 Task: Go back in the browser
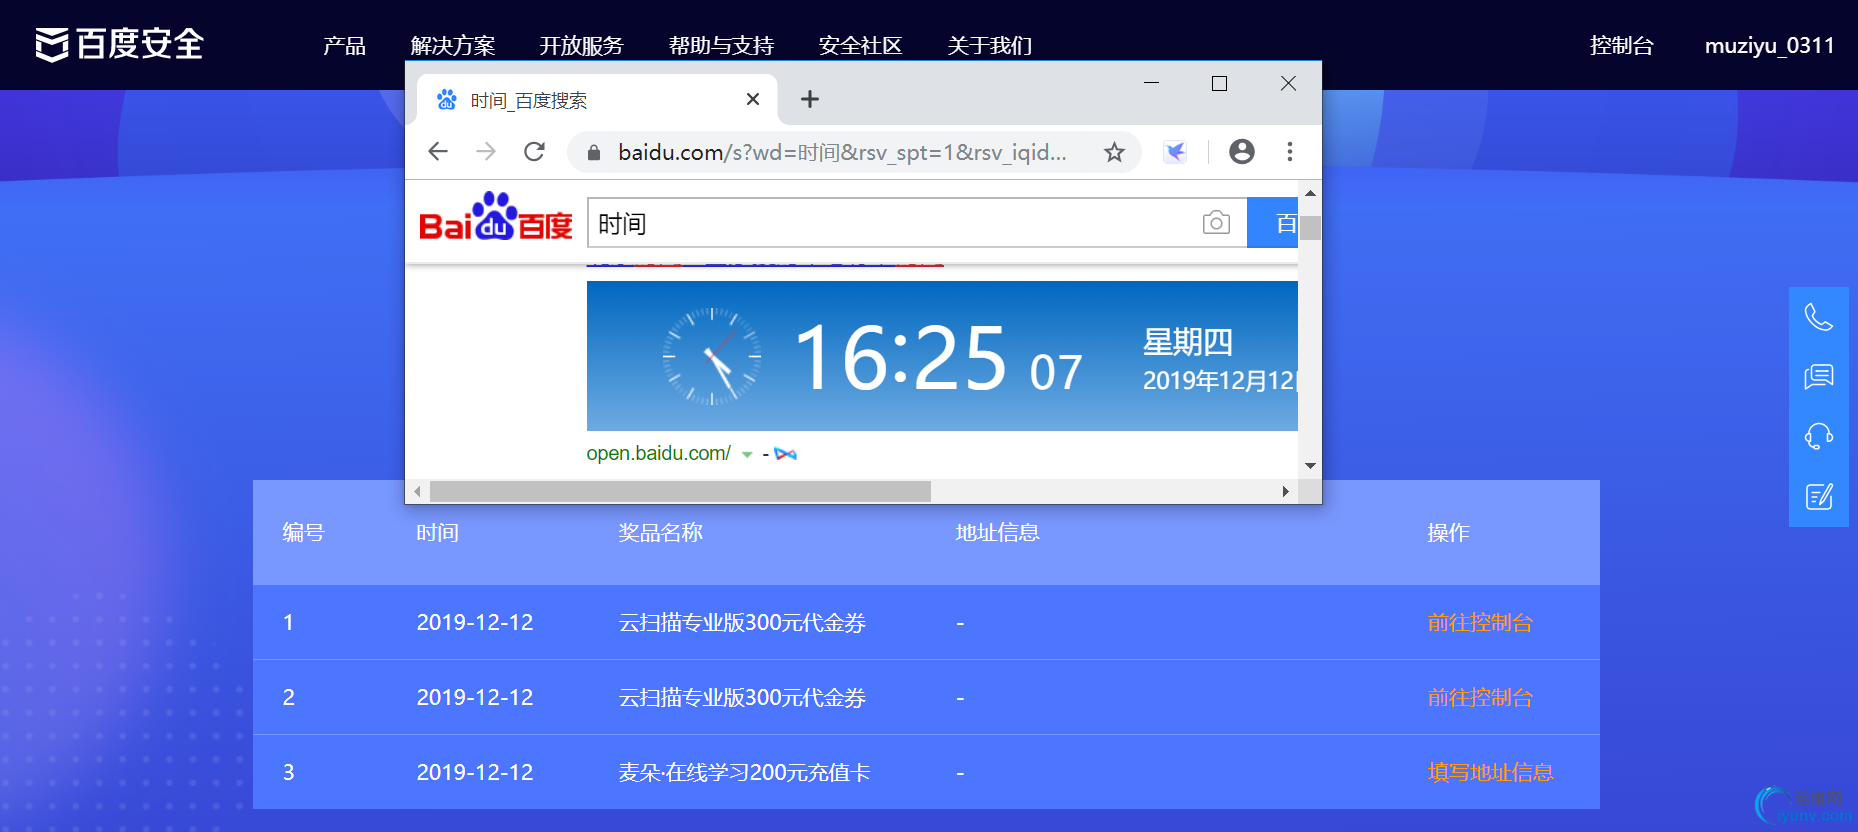(438, 151)
